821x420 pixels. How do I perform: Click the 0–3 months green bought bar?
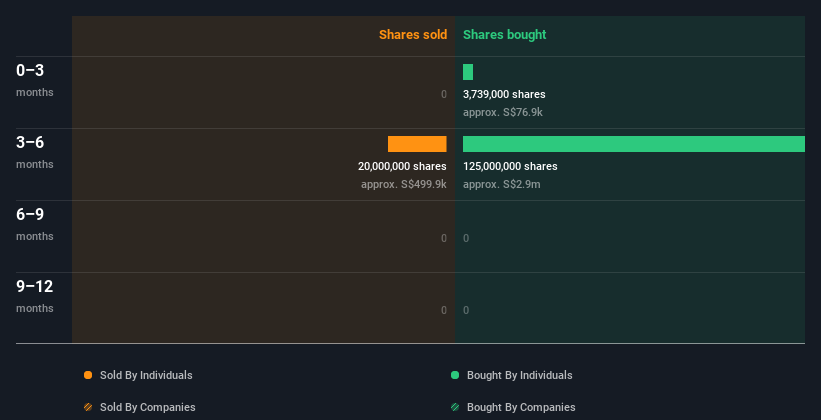(468, 72)
